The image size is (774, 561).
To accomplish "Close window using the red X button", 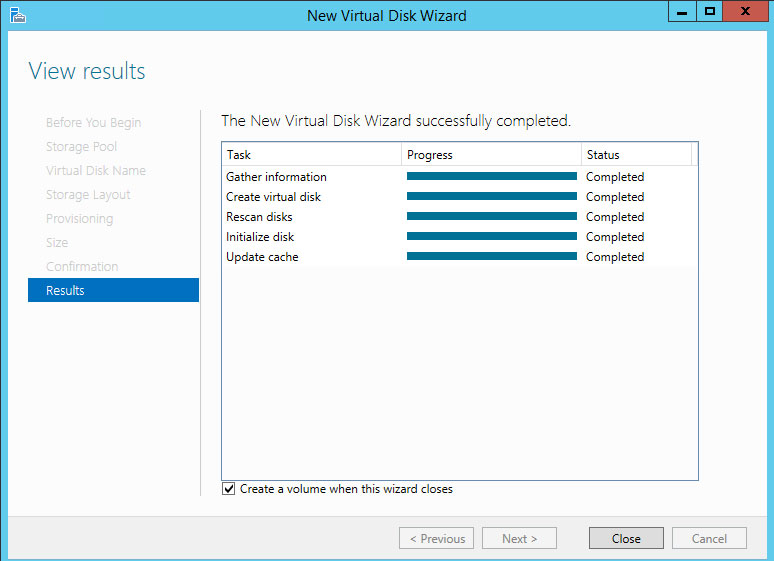I will (746, 12).
